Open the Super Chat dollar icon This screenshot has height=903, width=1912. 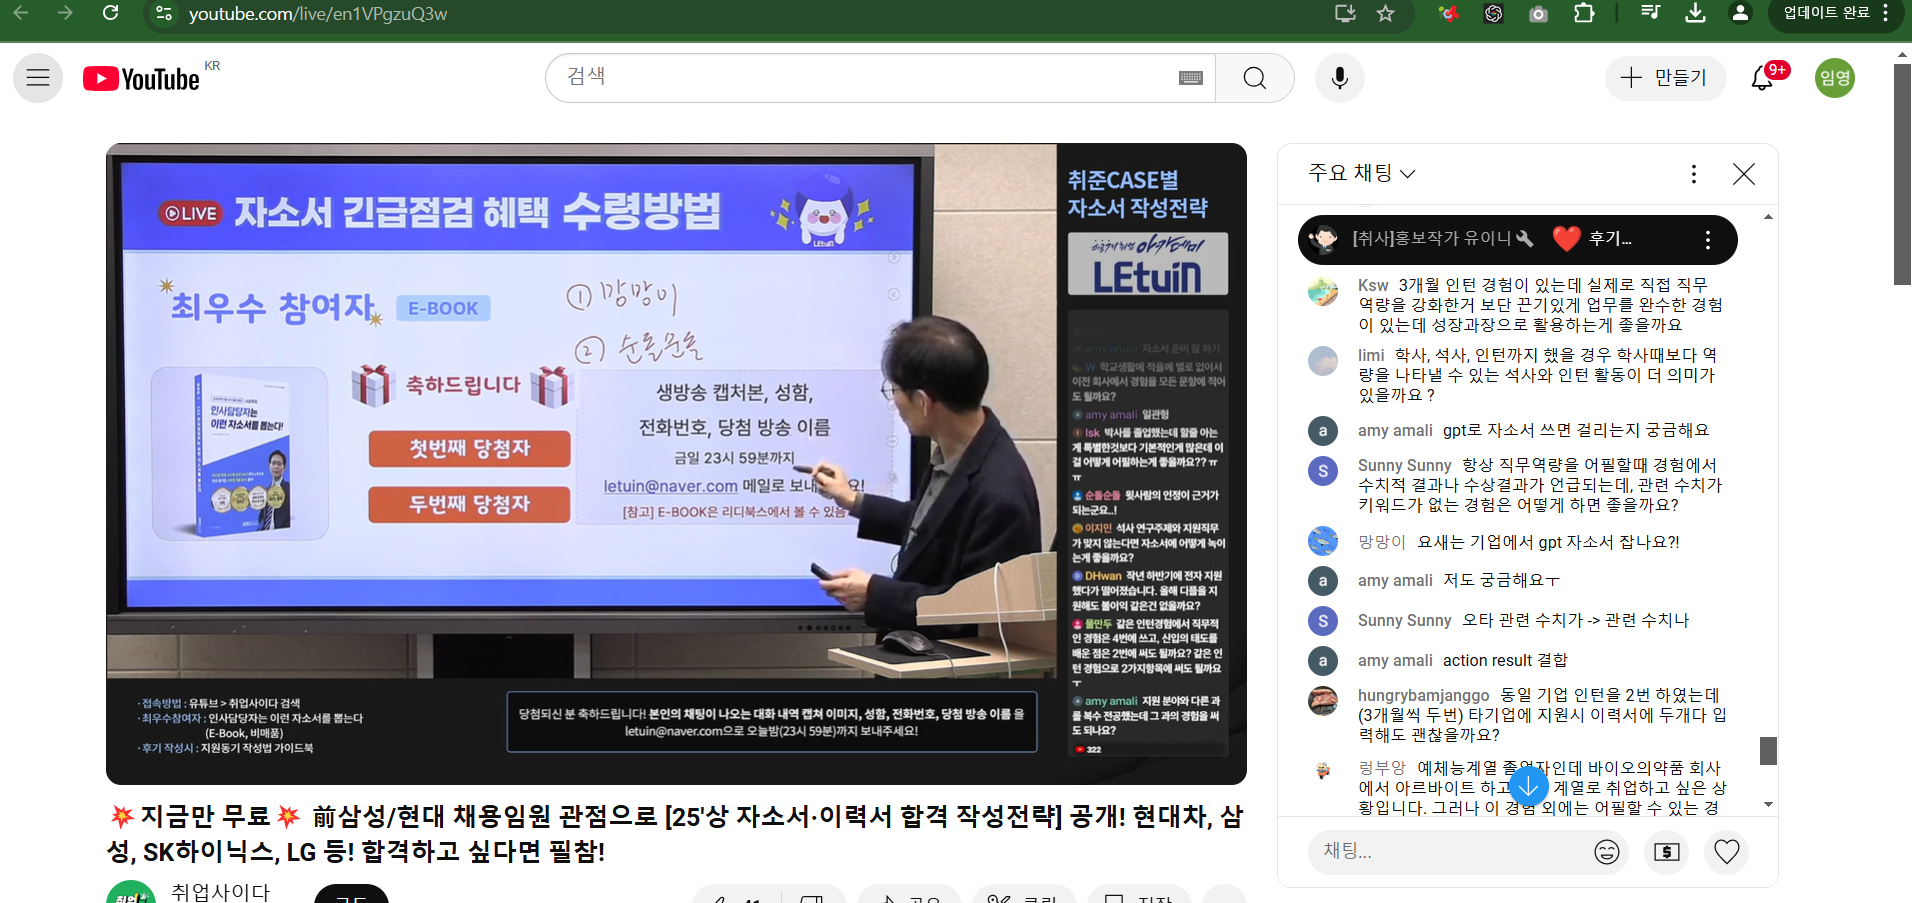coord(1667,852)
